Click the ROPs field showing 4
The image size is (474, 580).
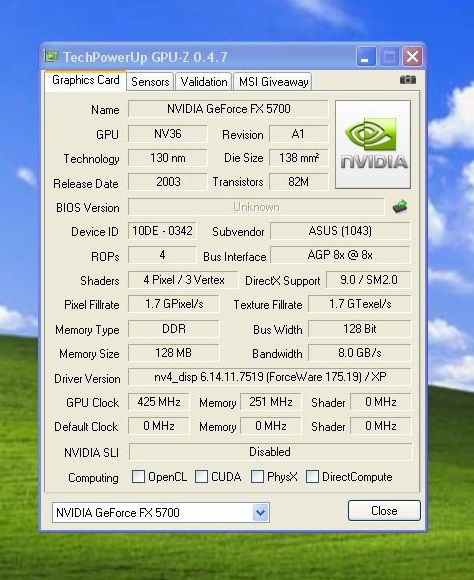162,255
